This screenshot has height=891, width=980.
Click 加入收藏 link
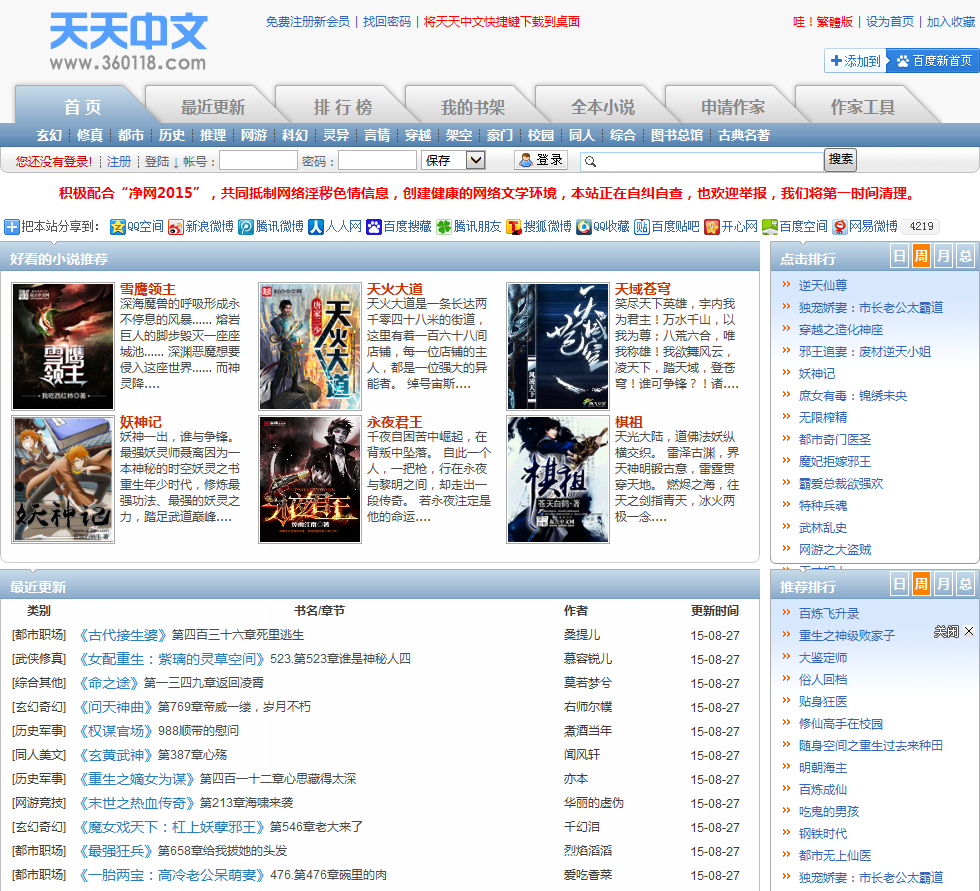click(x=950, y=22)
